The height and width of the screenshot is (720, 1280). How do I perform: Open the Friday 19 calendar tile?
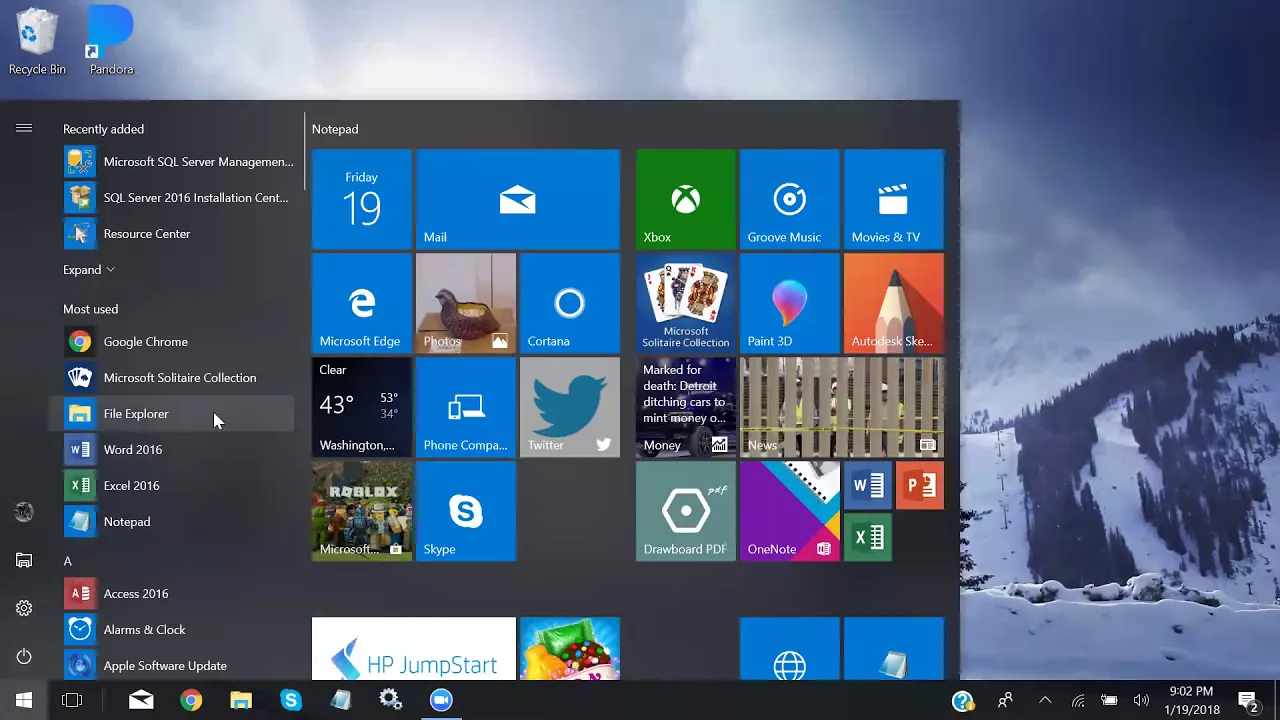click(x=362, y=199)
